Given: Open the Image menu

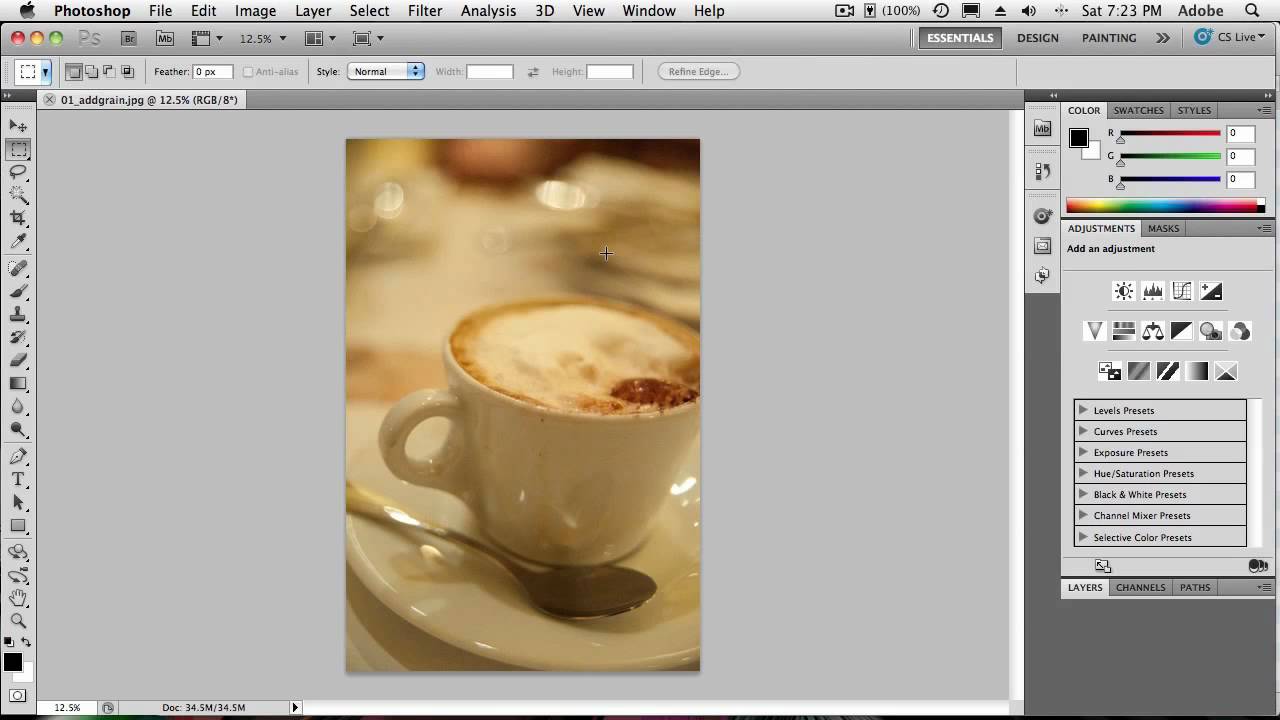Looking at the screenshot, I should point(255,11).
